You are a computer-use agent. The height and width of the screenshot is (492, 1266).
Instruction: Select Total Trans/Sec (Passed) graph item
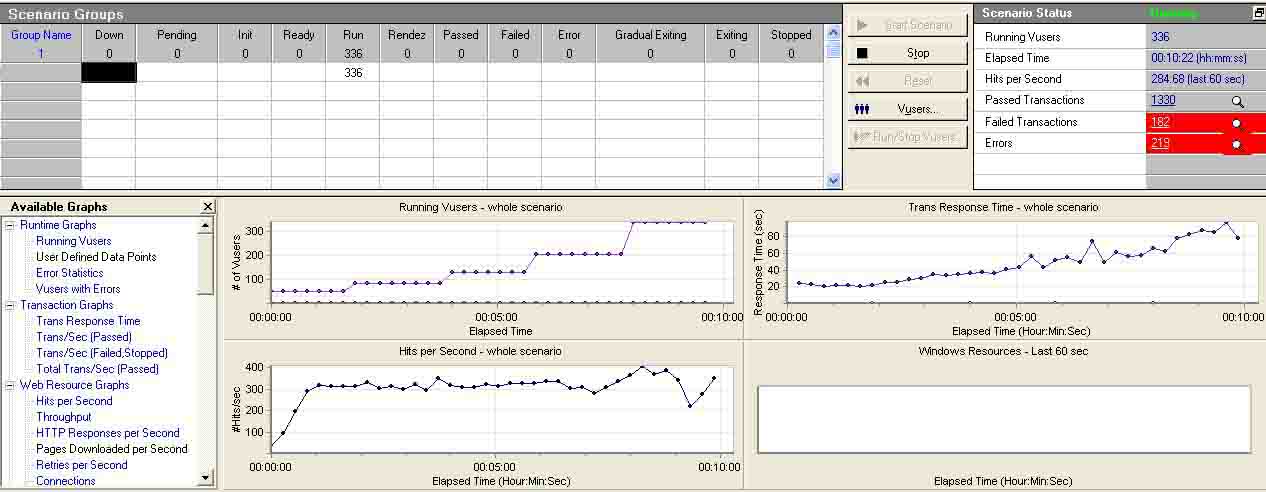tap(98, 369)
